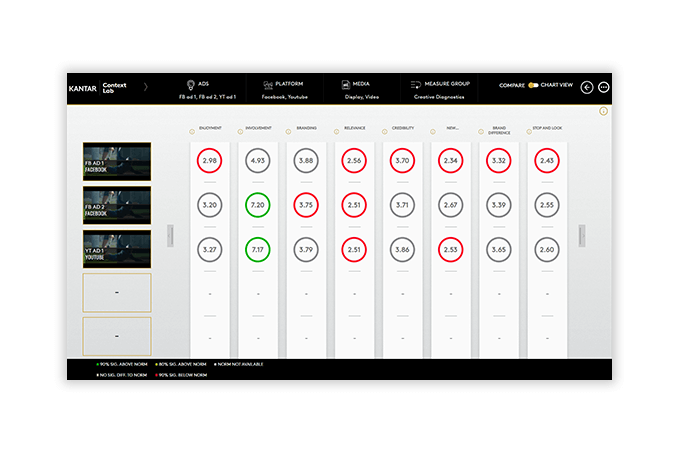Expand the chevron next to Context Lab
680x453 pixels.
click(x=146, y=87)
